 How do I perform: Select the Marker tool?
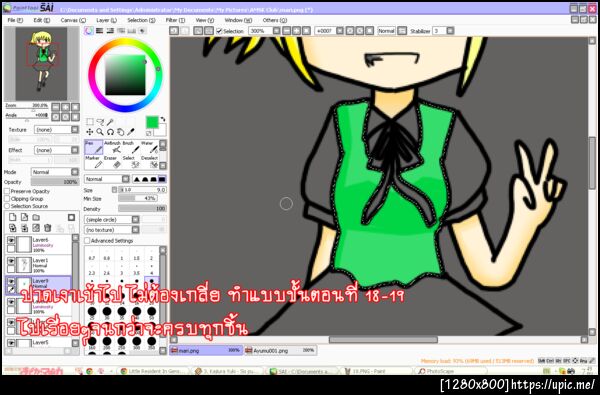pyautogui.click(x=94, y=162)
